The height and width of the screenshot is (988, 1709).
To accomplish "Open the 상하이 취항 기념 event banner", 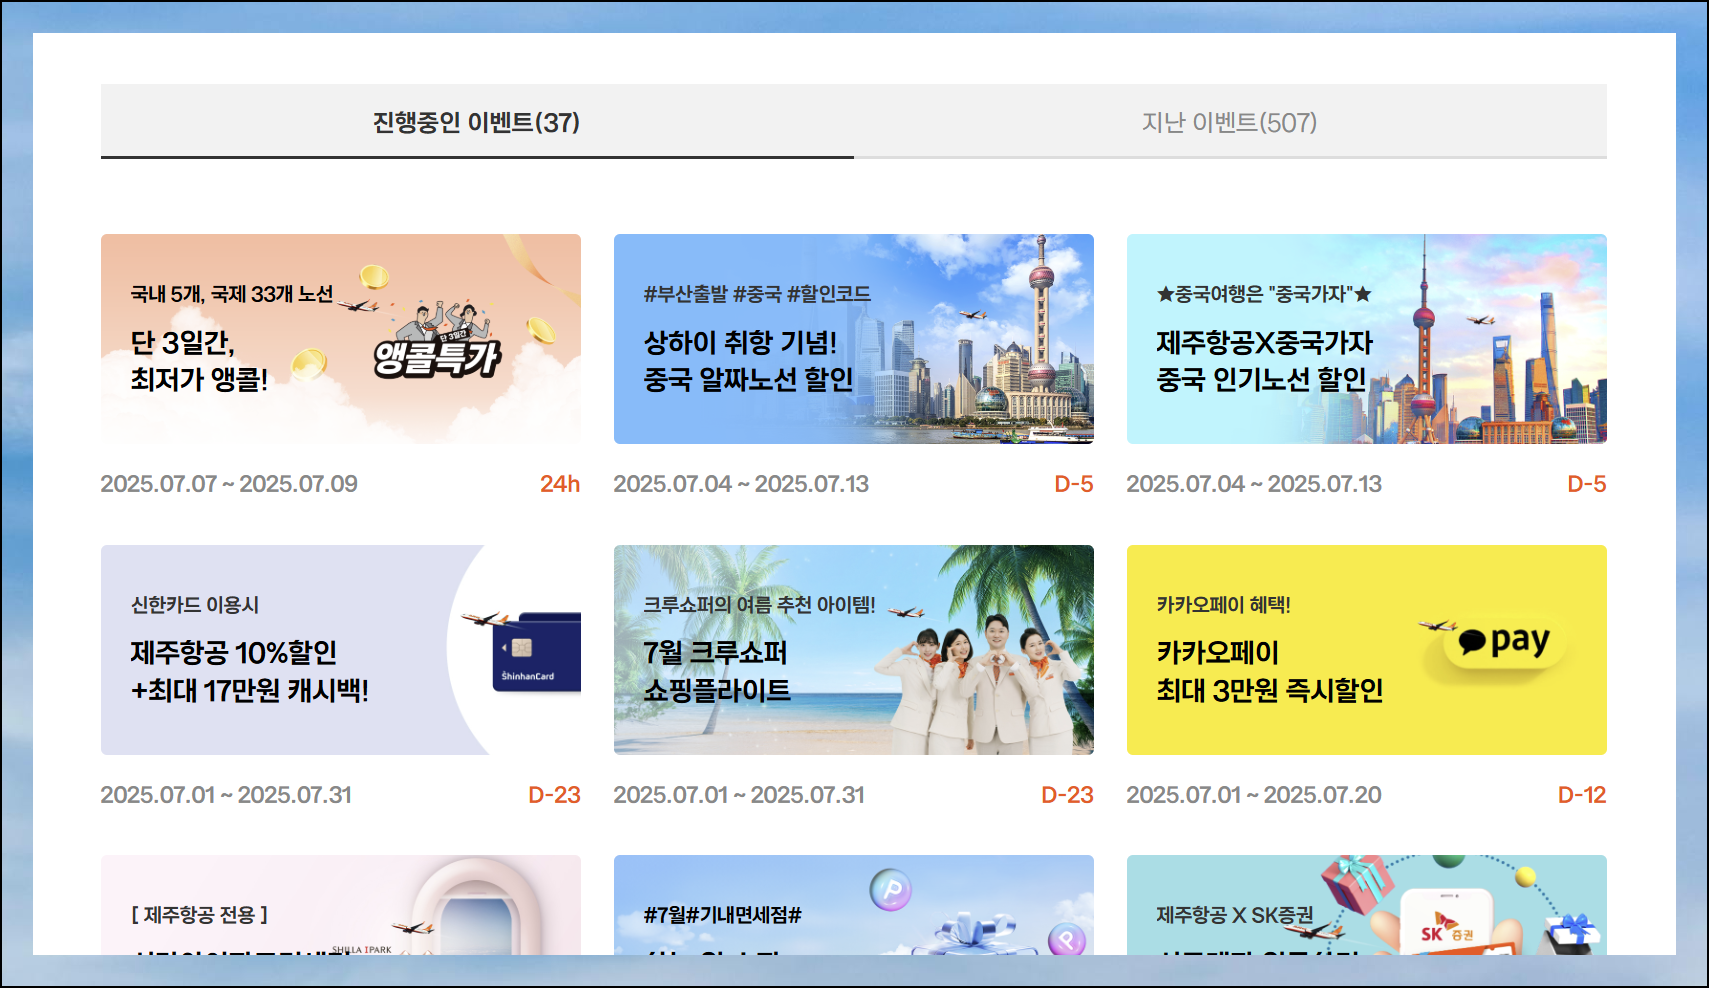I will click(854, 339).
